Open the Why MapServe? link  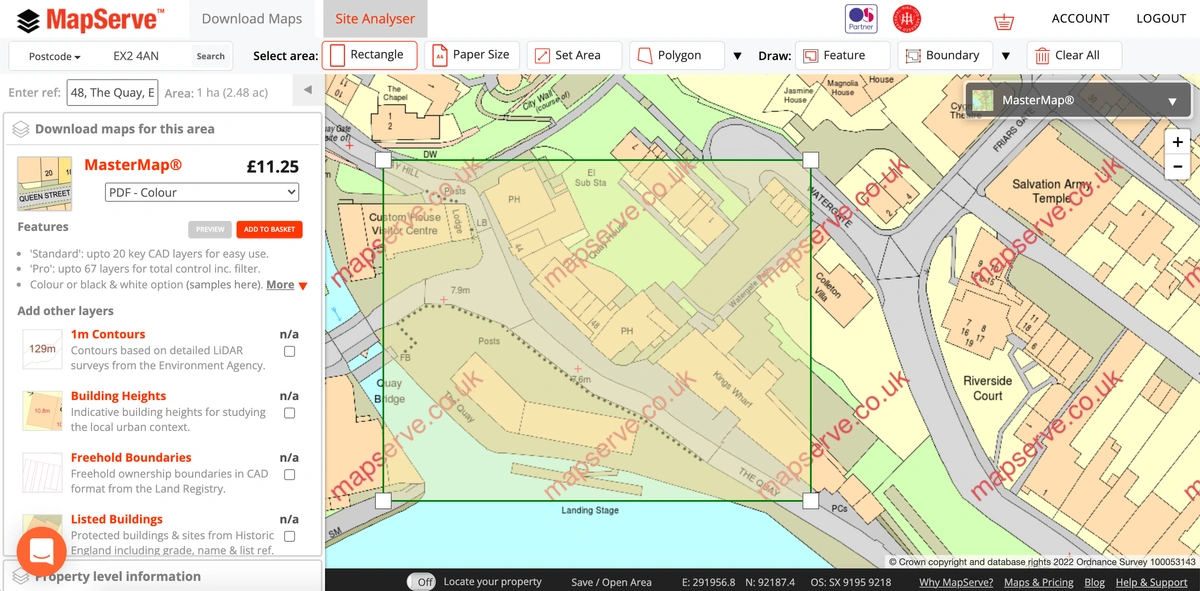(956, 582)
